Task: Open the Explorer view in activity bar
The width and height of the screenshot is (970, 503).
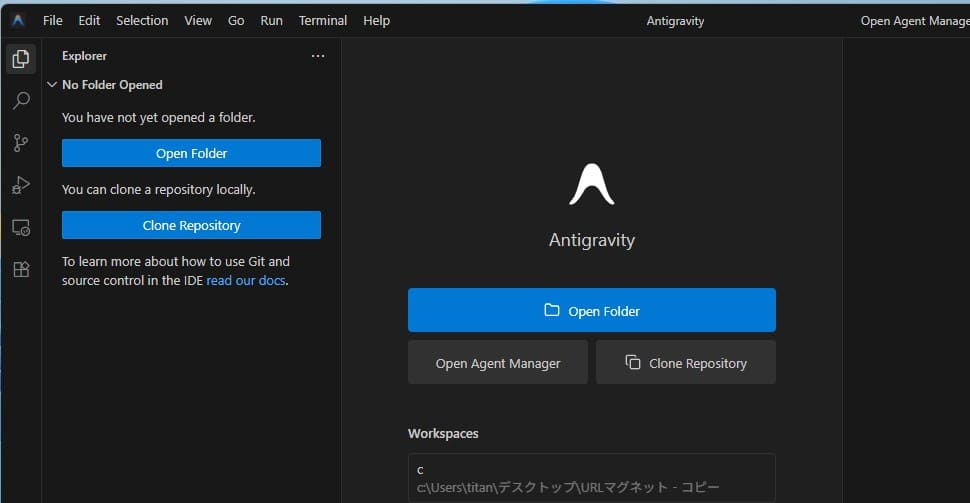Action: [x=20, y=59]
